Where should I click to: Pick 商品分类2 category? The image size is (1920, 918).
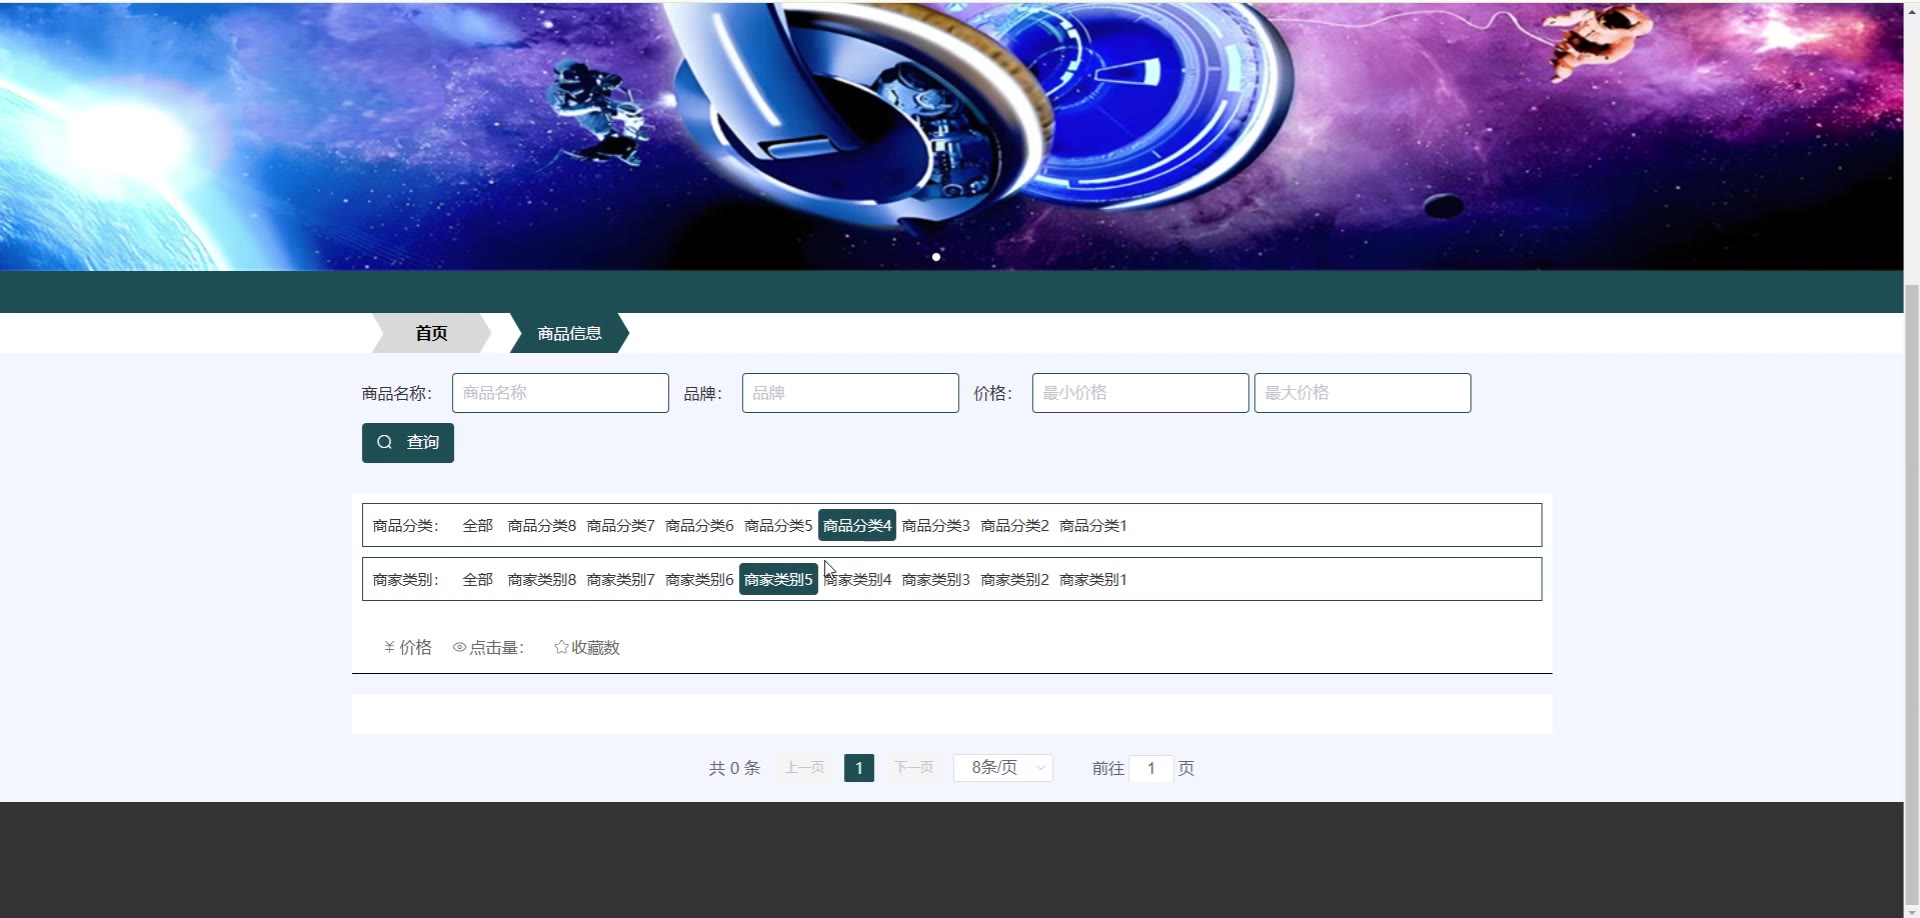click(1015, 525)
